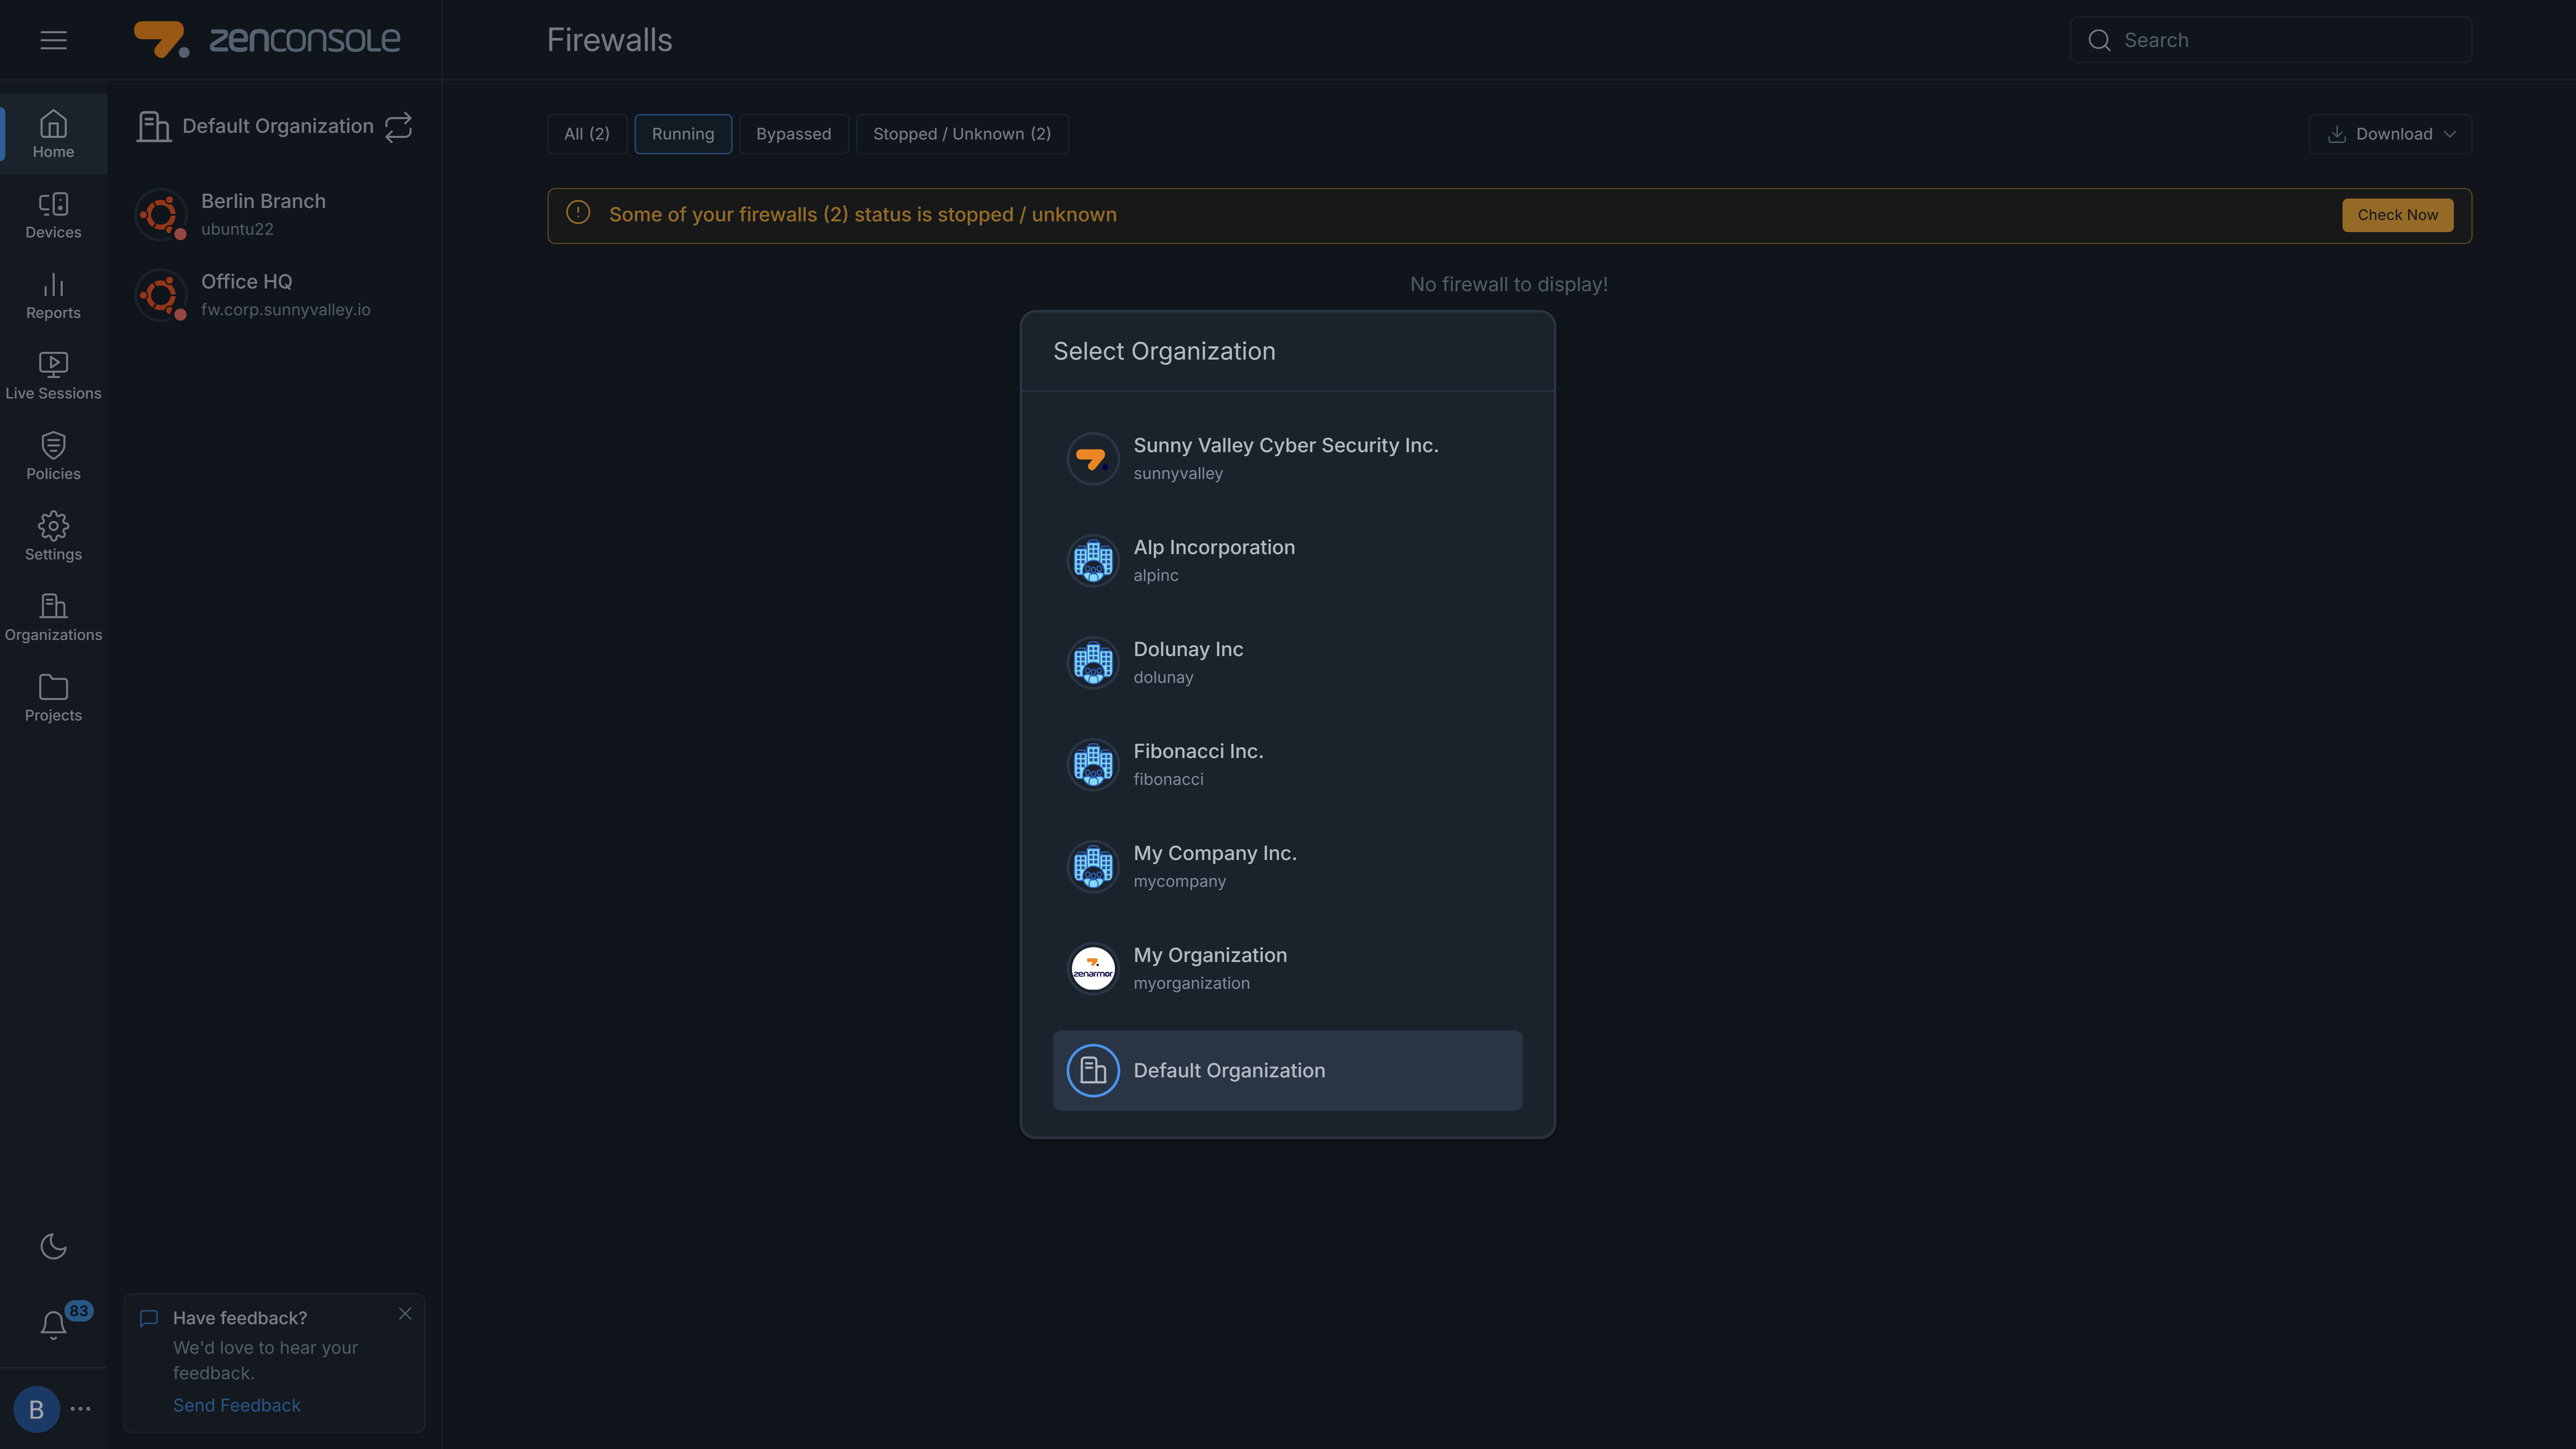Switch to Running filter tab
Image resolution: width=2576 pixels, height=1449 pixels.
coord(683,134)
